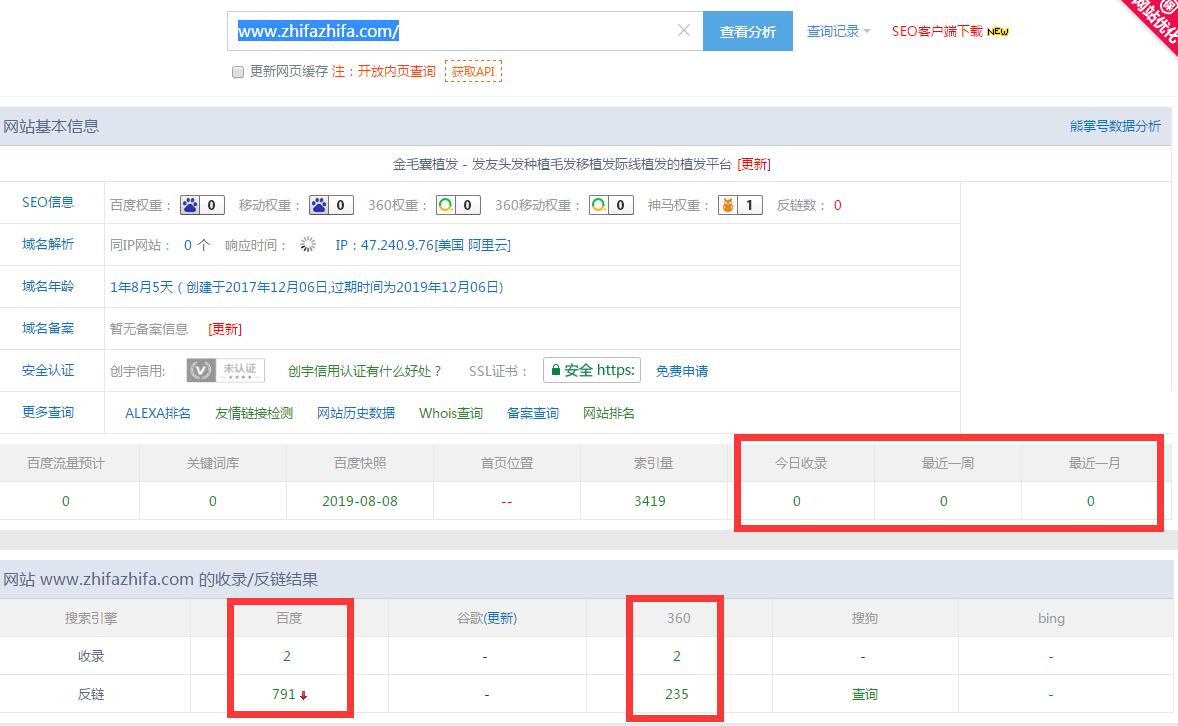Click inside the URL input field
Screen dimensions: 1178x726
[465, 31]
